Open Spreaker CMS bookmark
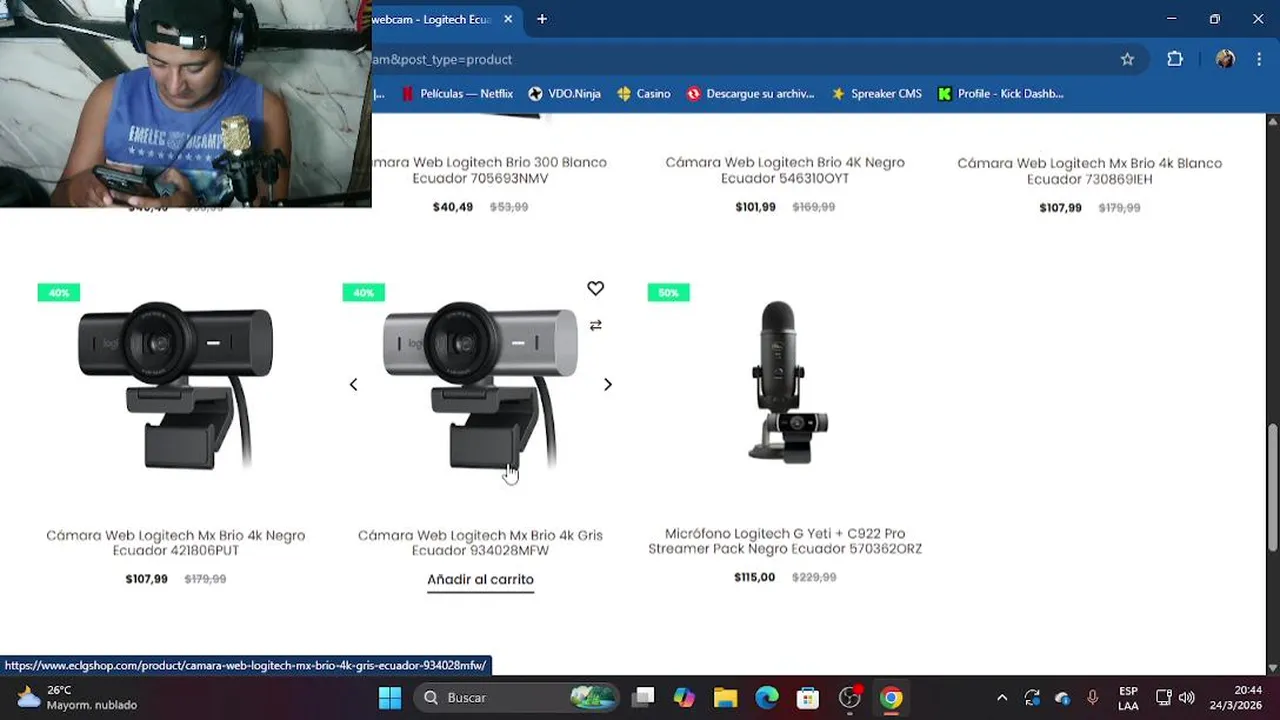The width and height of the screenshot is (1280, 720). click(876, 94)
